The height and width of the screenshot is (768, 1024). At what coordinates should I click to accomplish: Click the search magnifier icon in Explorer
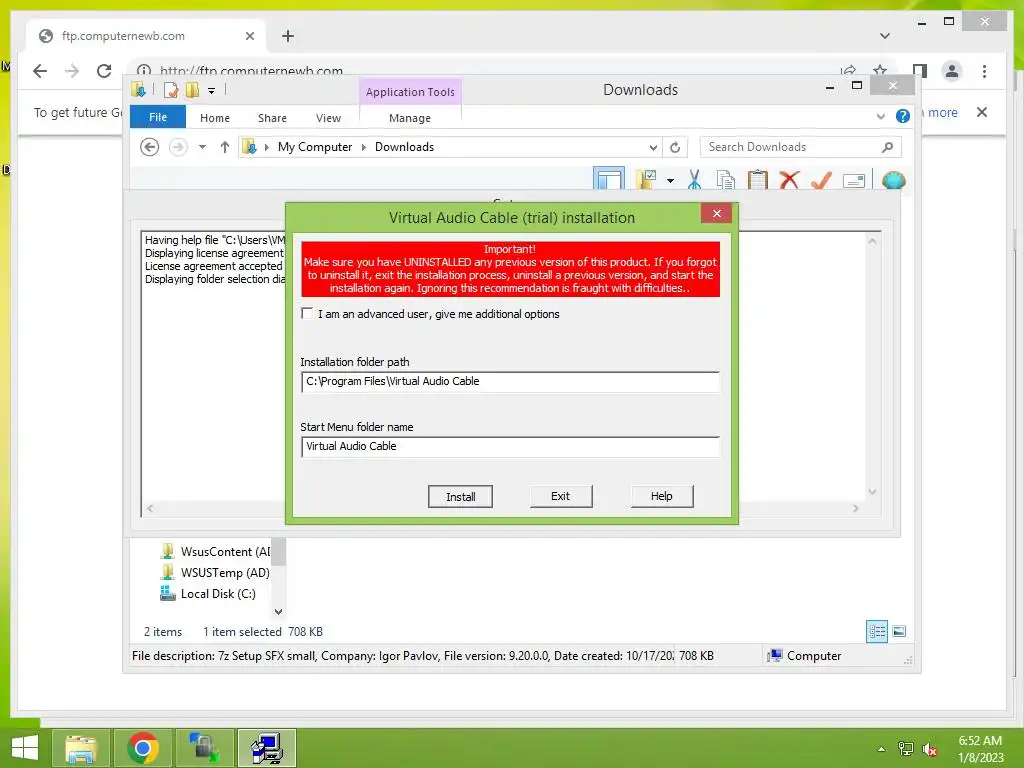[x=888, y=147]
